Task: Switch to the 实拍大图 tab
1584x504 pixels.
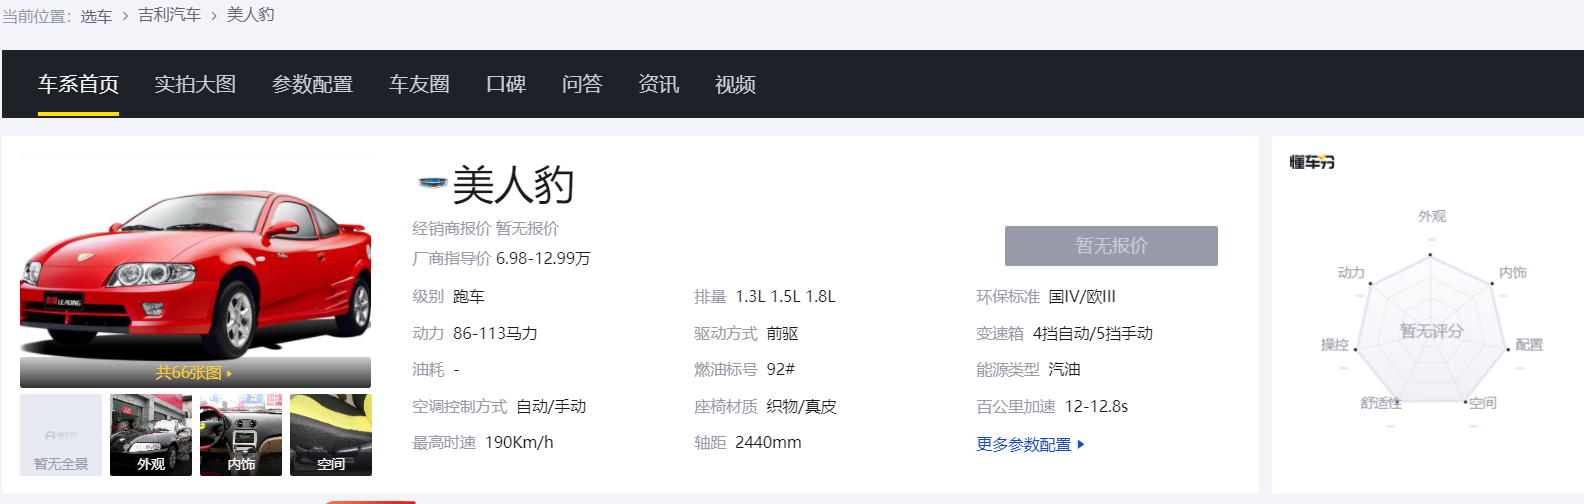Action: [195, 84]
